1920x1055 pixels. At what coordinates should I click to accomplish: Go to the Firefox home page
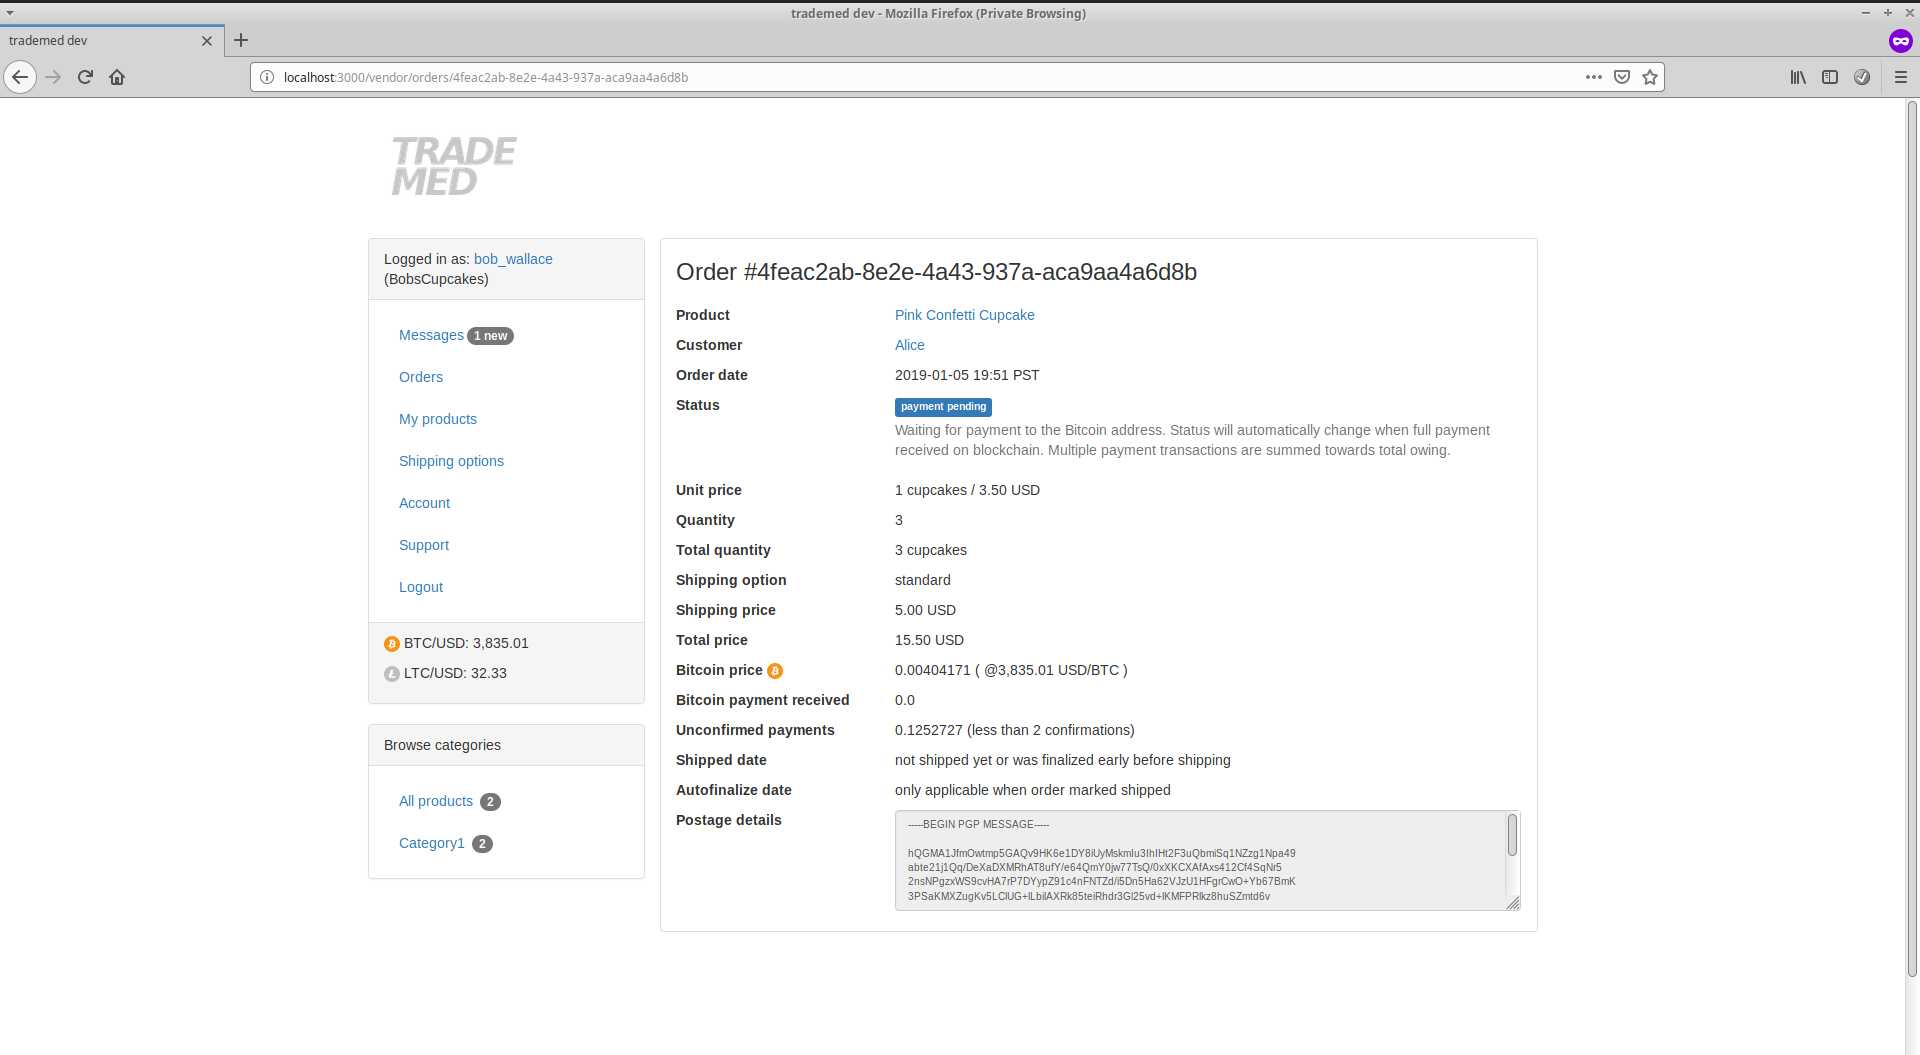point(117,77)
